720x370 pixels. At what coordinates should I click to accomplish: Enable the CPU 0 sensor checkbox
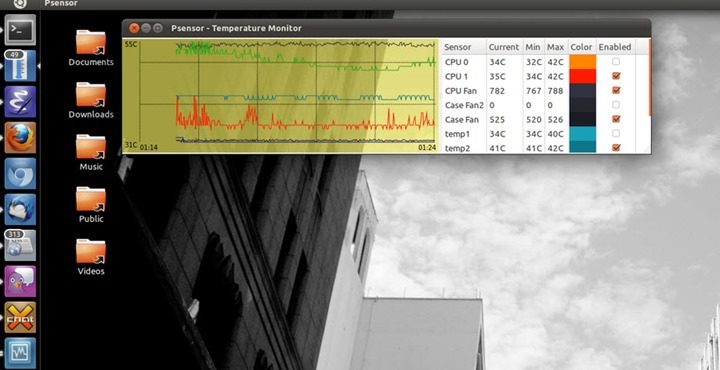616,62
